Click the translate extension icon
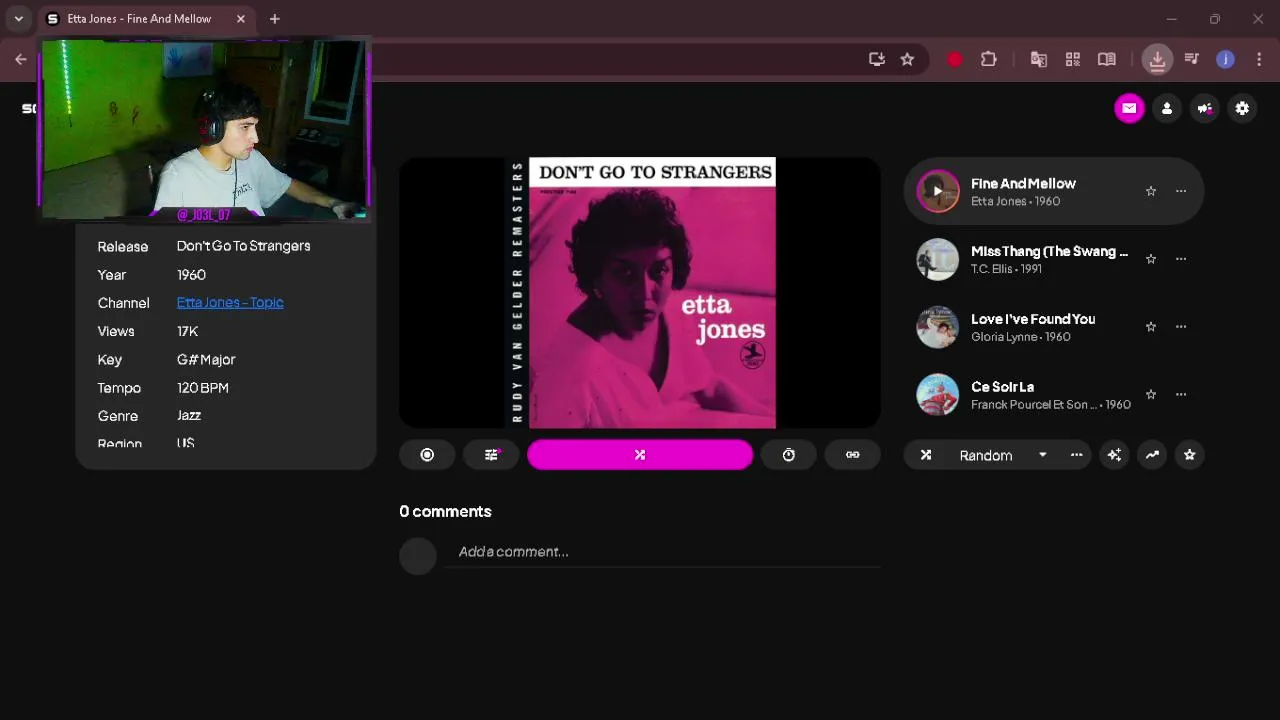Viewport: 1280px width, 720px height. pos(1039,59)
